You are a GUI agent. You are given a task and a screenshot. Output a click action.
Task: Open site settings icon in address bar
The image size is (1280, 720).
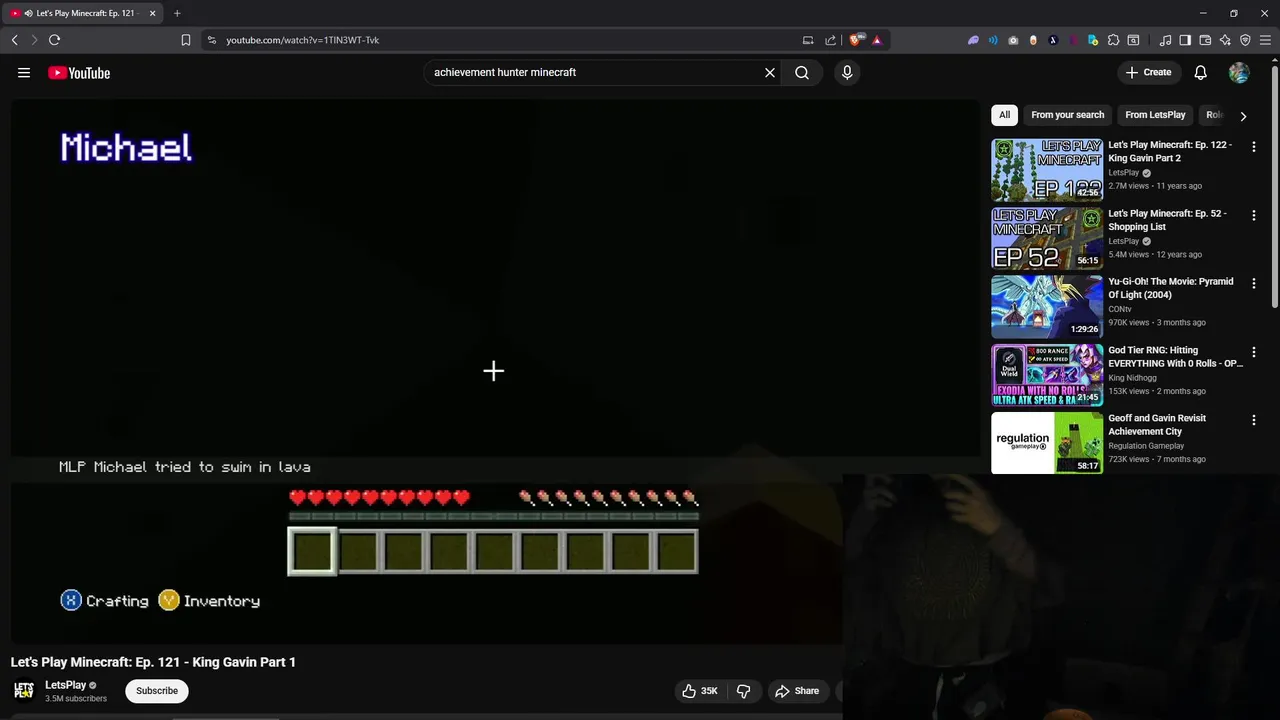[211, 40]
